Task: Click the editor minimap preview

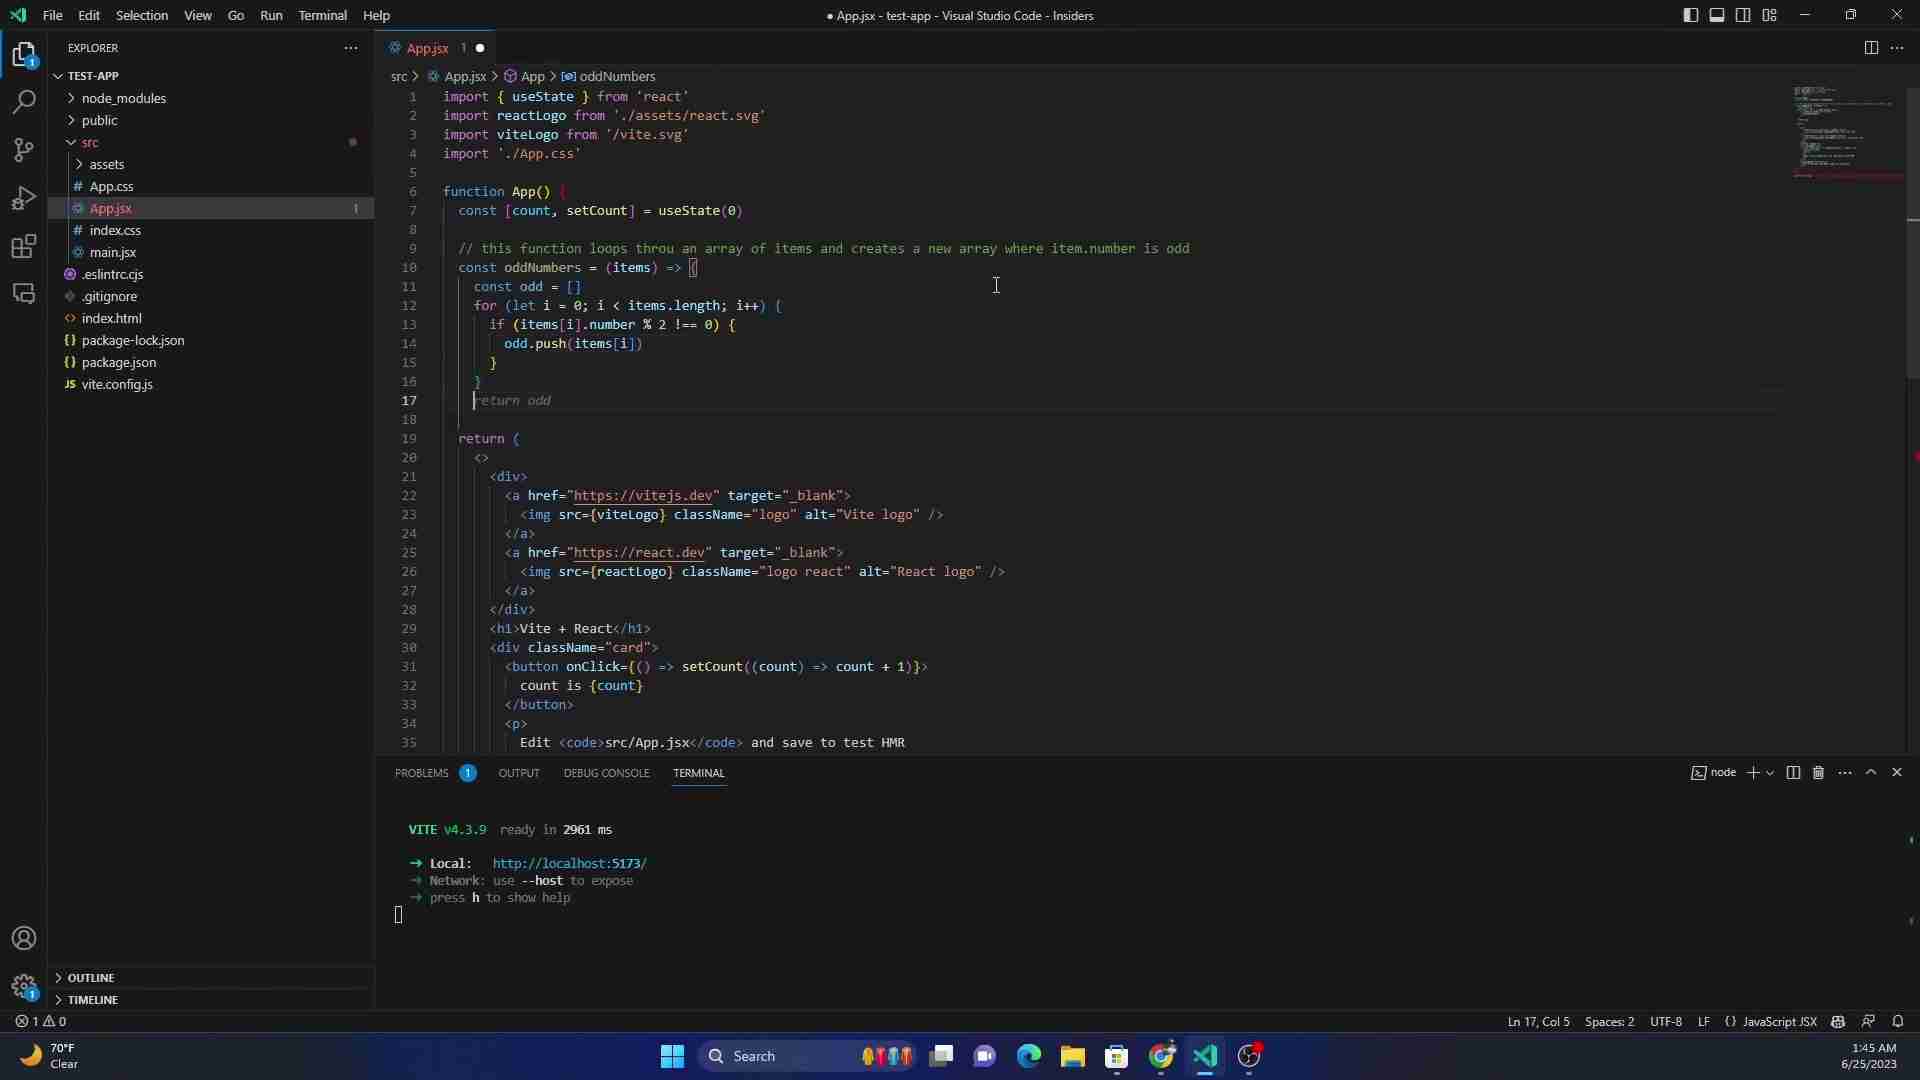Action: (1843, 135)
